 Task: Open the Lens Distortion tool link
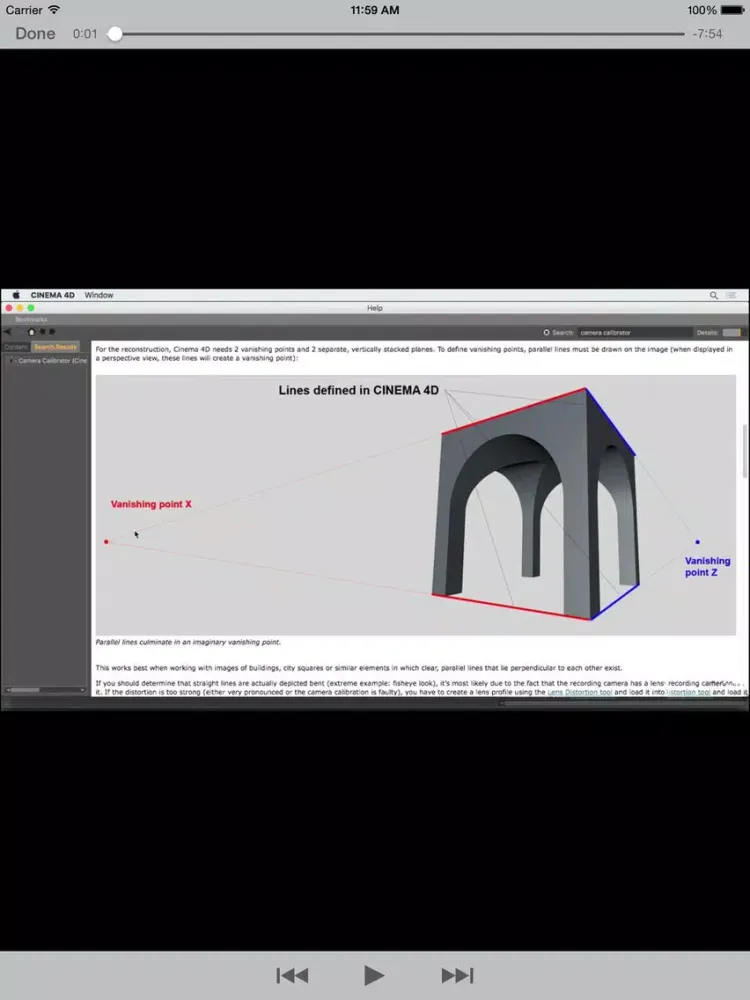pos(580,692)
